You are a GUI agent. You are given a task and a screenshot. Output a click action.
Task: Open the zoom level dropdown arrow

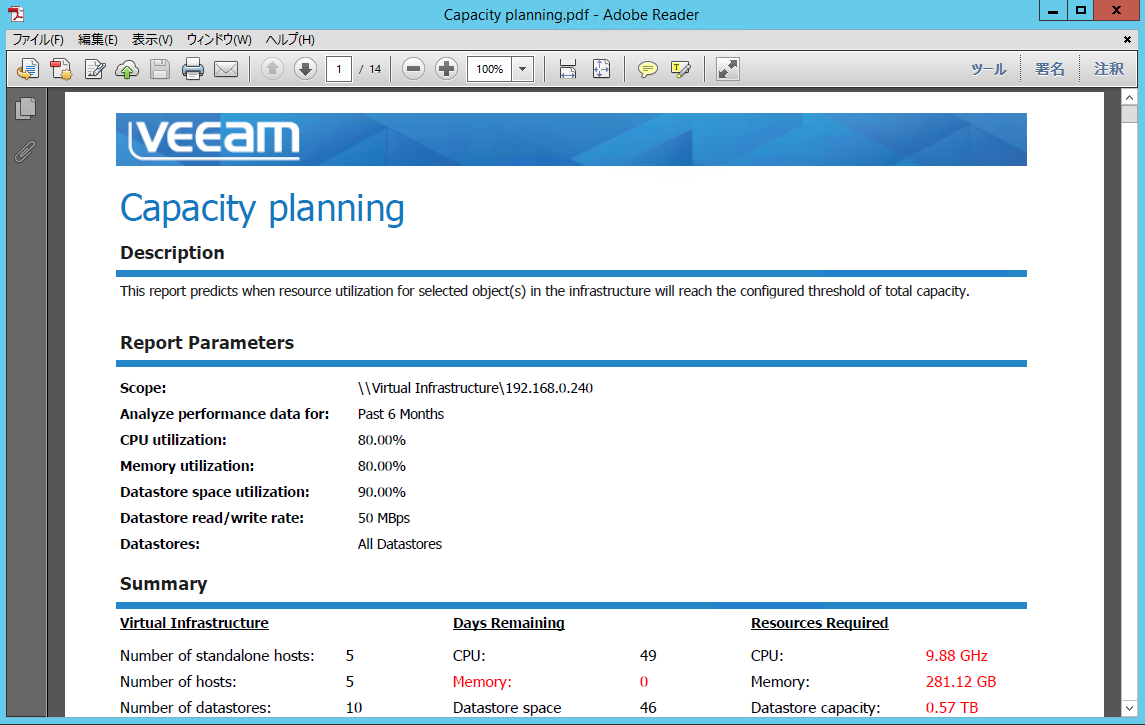pyautogui.click(x=523, y=69)
